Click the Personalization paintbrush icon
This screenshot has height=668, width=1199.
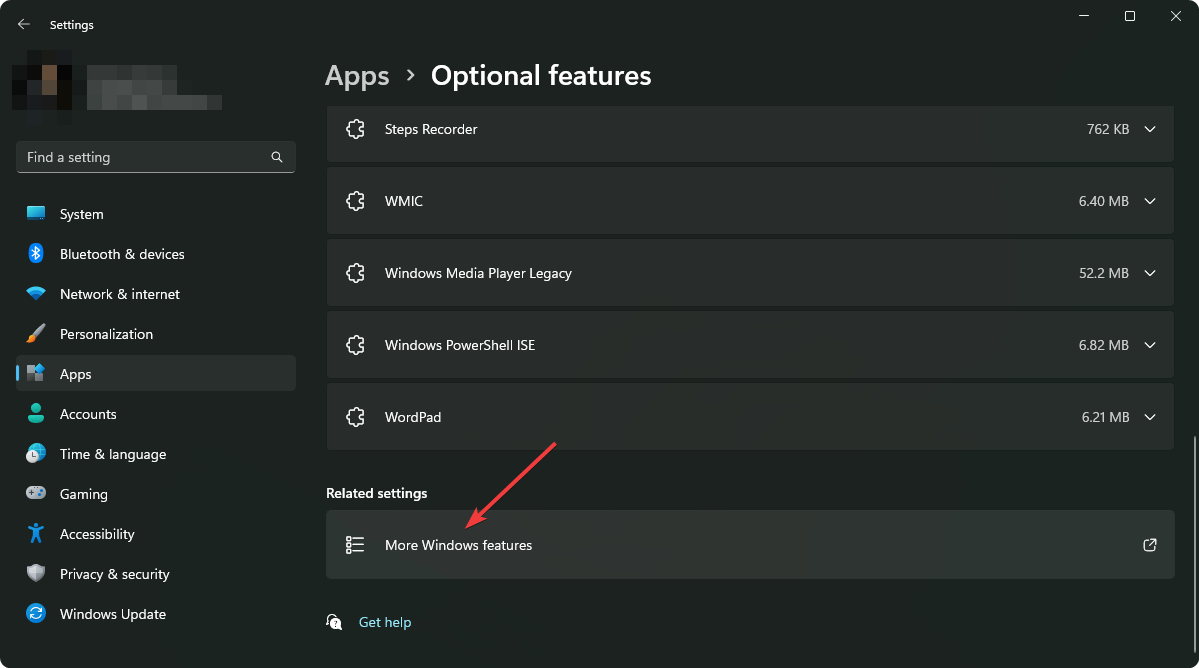[36, 333]
